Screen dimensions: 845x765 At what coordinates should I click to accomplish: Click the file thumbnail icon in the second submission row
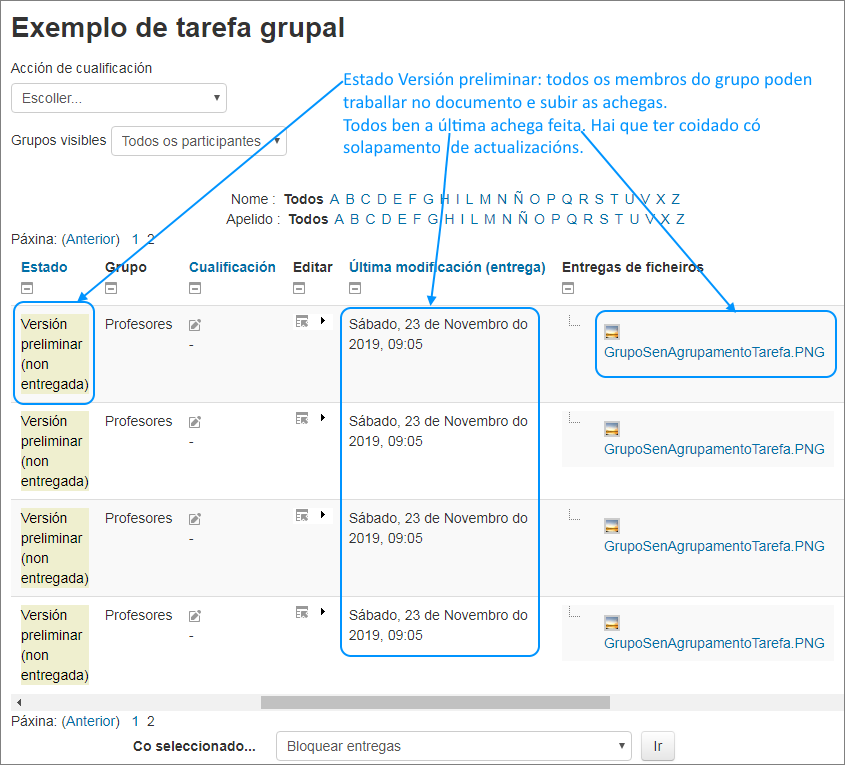(x=611, y=428)
